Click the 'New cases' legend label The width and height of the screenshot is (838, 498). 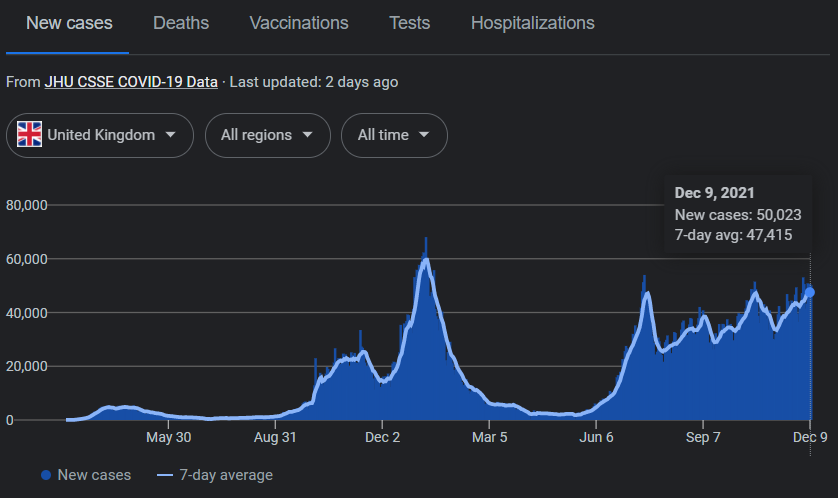(x=94, y=475)
